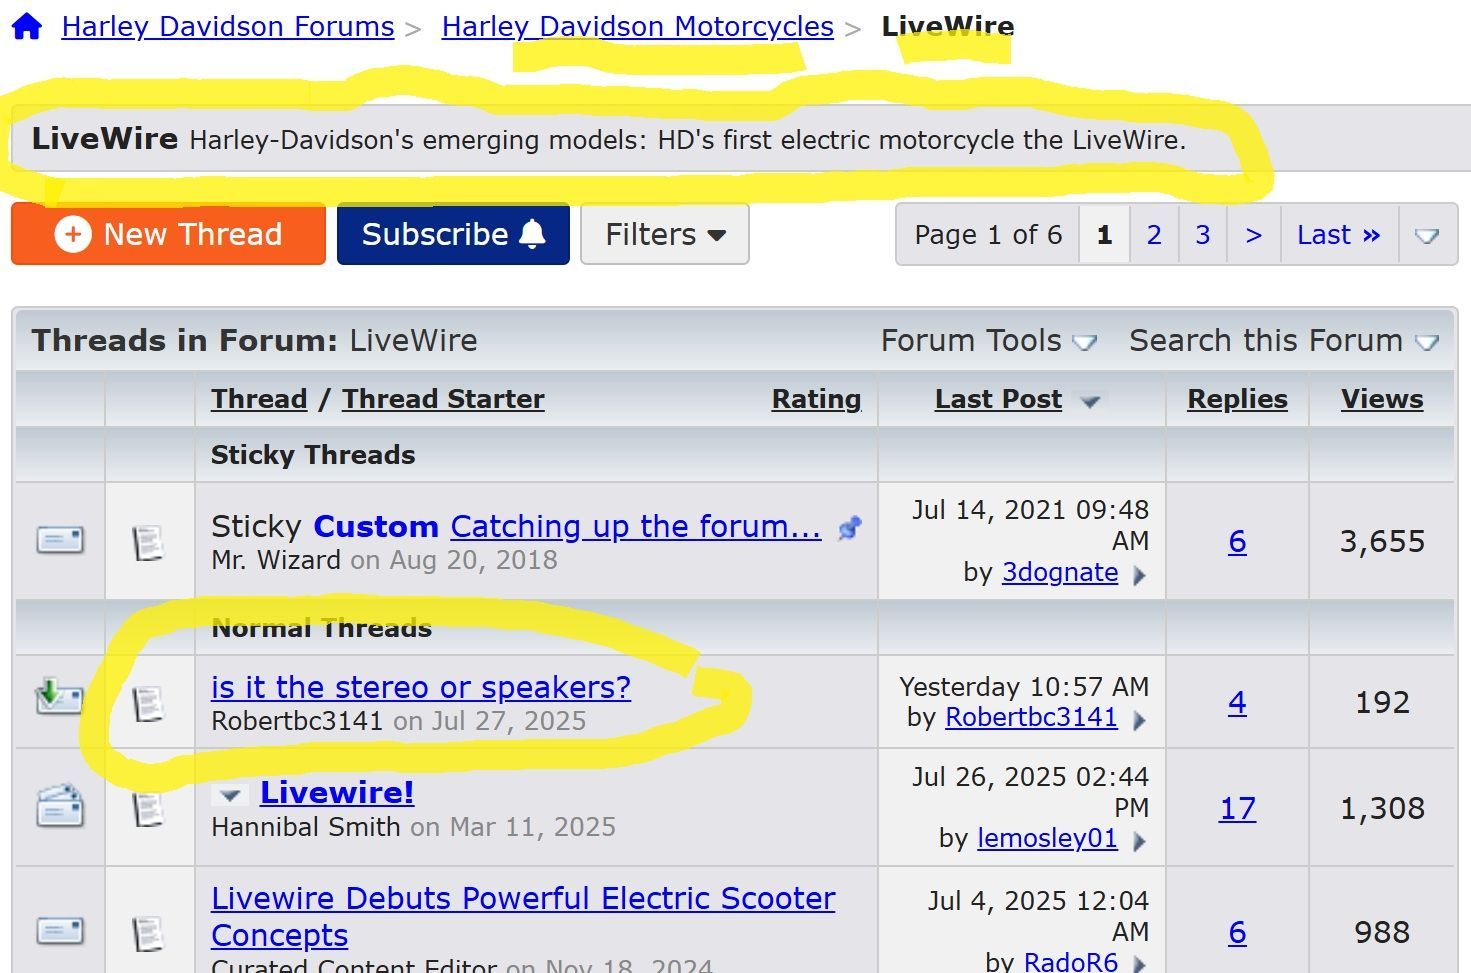This screenshot has width=1471, height=973.
Task: Click the envelope status icon for Sticky thread
Action: (x=60, y=541)
